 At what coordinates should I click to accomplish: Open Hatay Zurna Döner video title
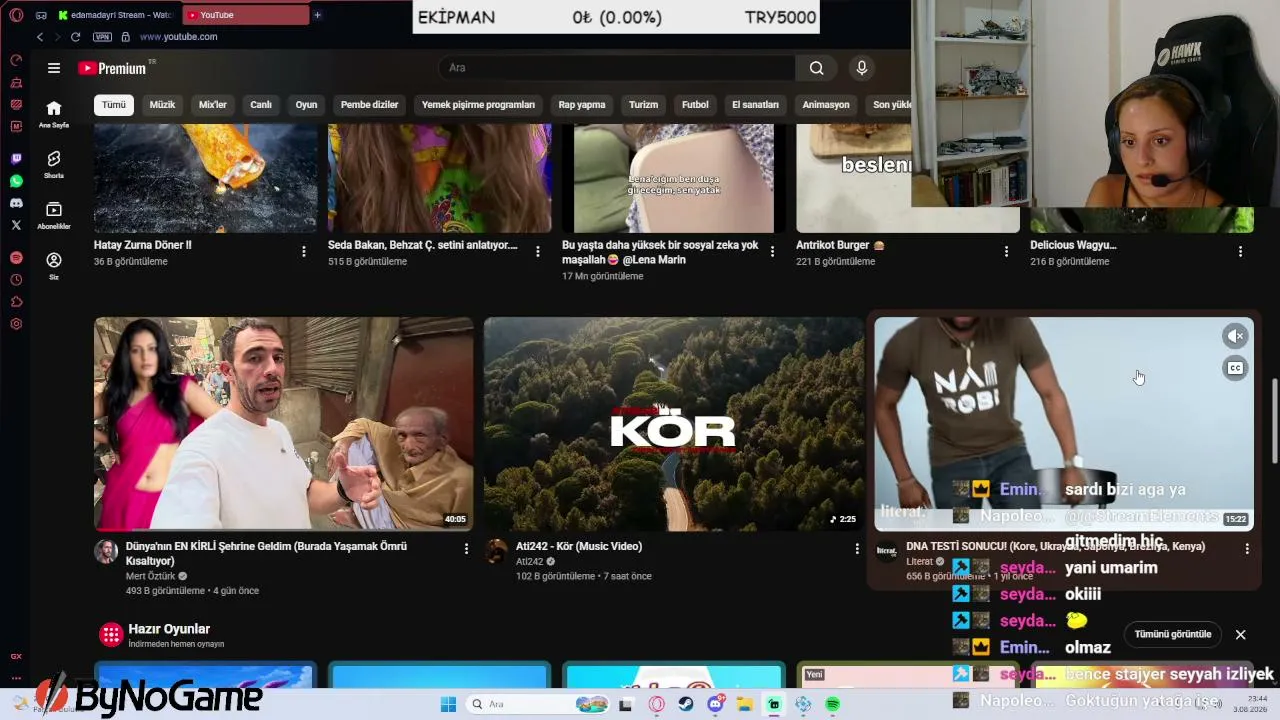coord(142,245)
